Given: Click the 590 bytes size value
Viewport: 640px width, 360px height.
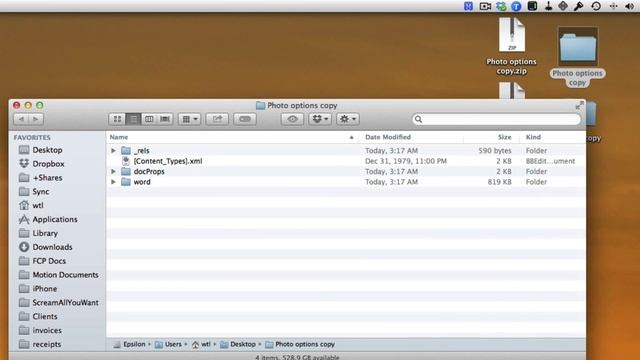Looking at the screenshot, I should [x=495, y=151].
